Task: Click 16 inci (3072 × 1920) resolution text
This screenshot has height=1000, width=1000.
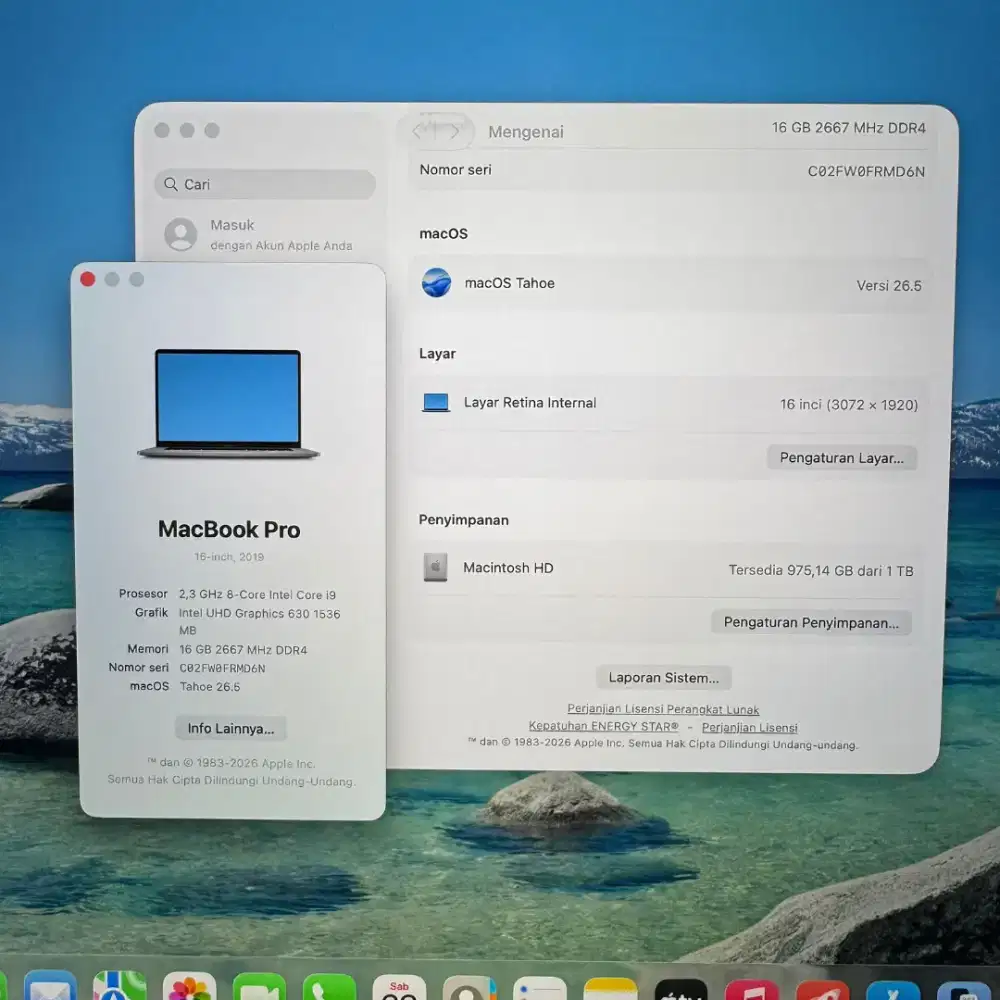Action: pos(849,404)
